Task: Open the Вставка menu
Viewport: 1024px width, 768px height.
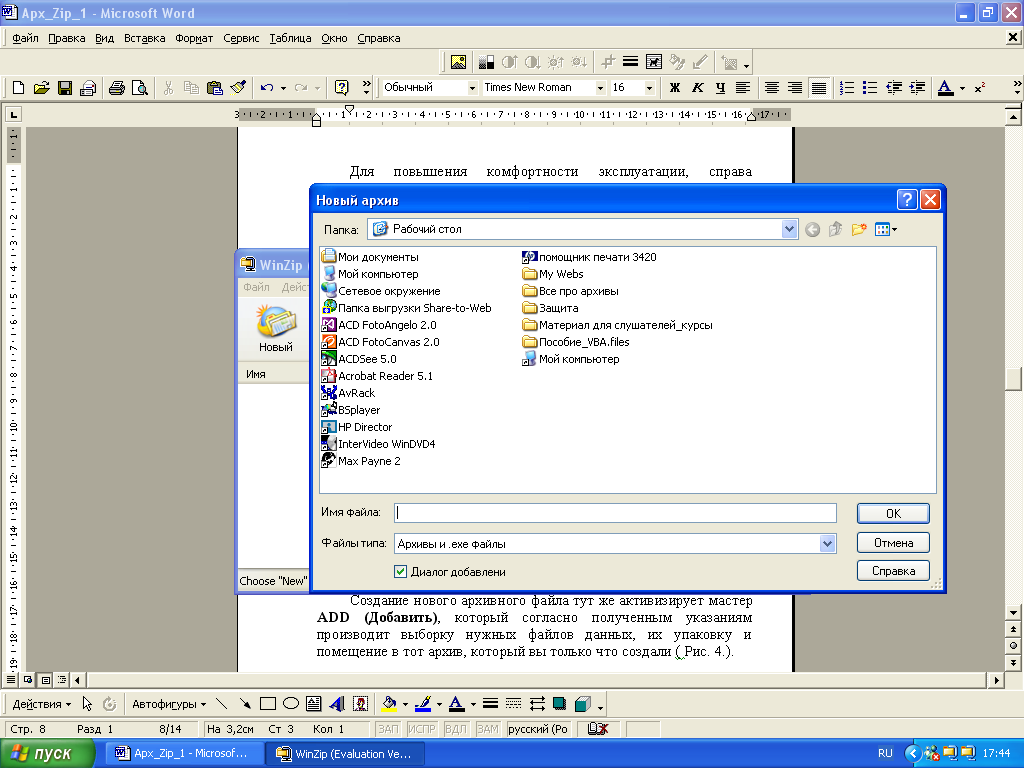Action: [144, 38]
